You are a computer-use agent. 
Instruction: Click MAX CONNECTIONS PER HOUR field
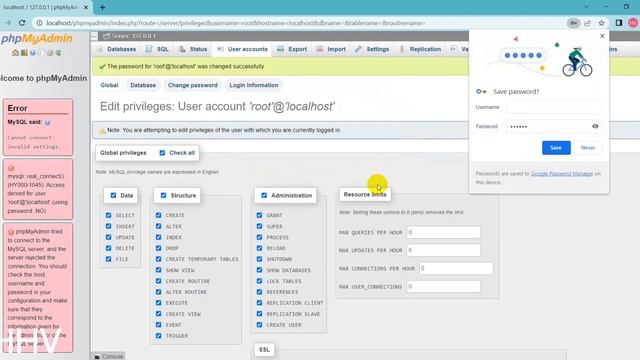pyautogui.click(x=456, y=269)
